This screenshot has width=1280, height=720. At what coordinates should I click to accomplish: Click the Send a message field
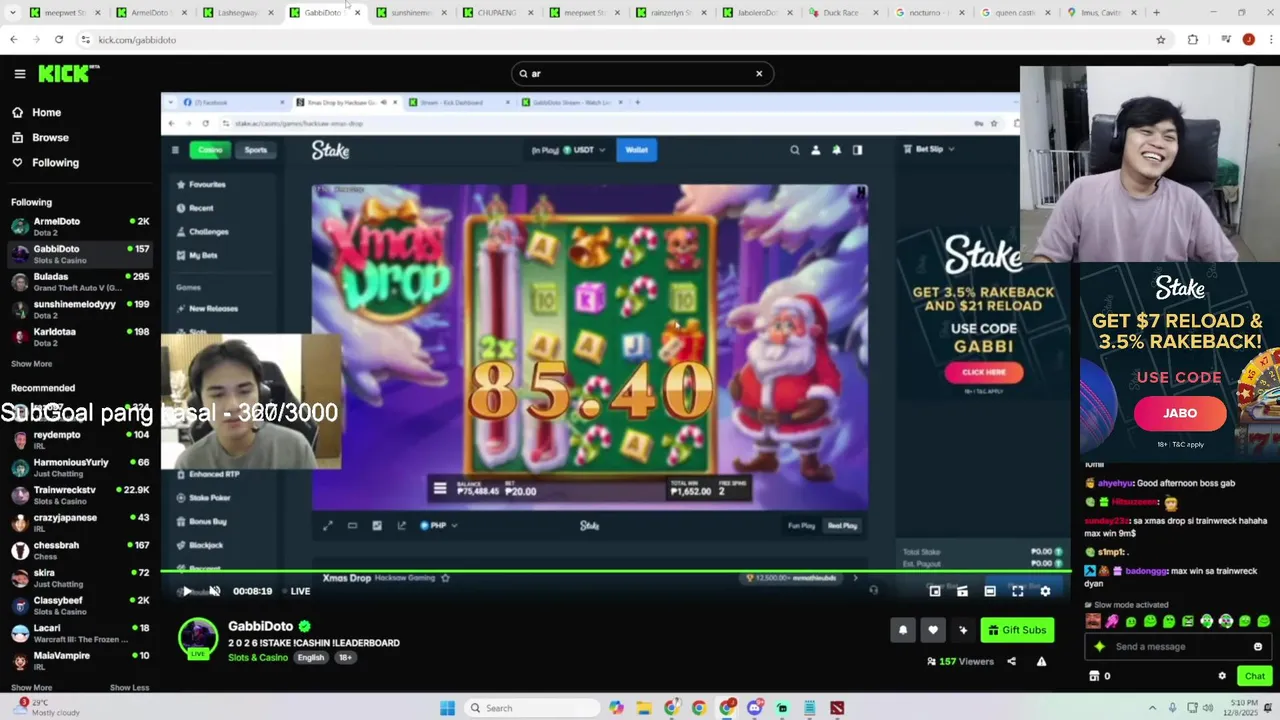1180,646
